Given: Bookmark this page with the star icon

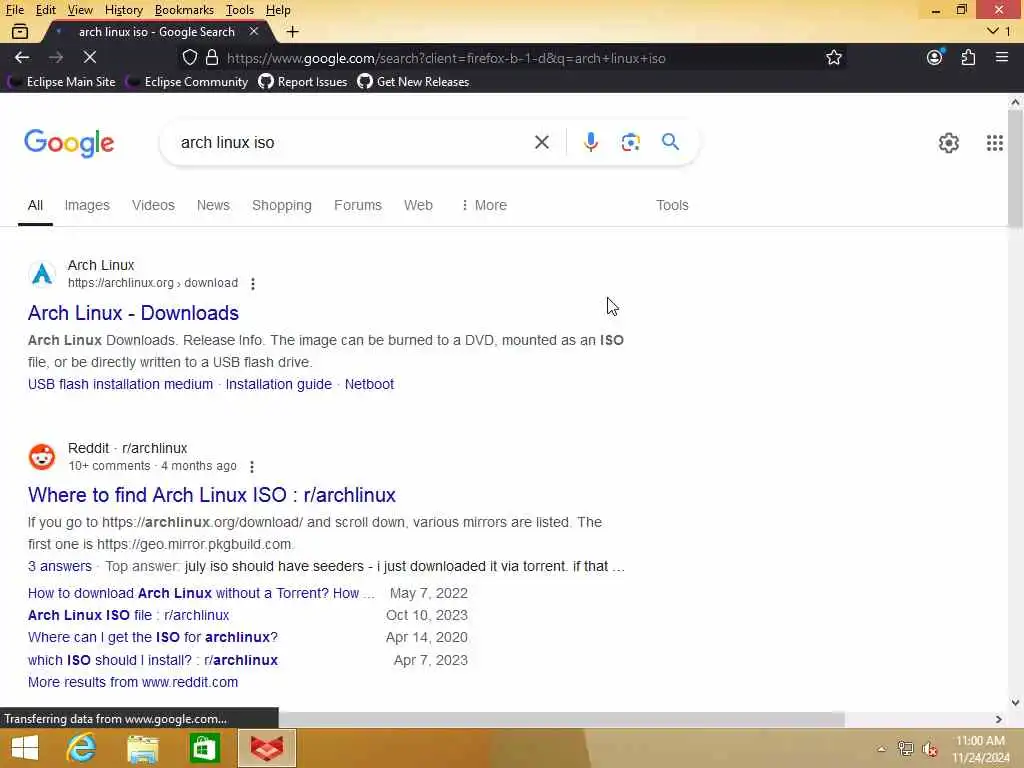Looking at the screenshot, I should click(x=833, y=57).
